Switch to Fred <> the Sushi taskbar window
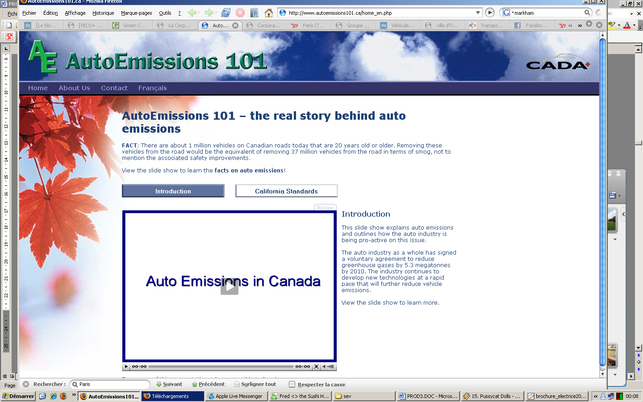 click(x=301, y=396)
